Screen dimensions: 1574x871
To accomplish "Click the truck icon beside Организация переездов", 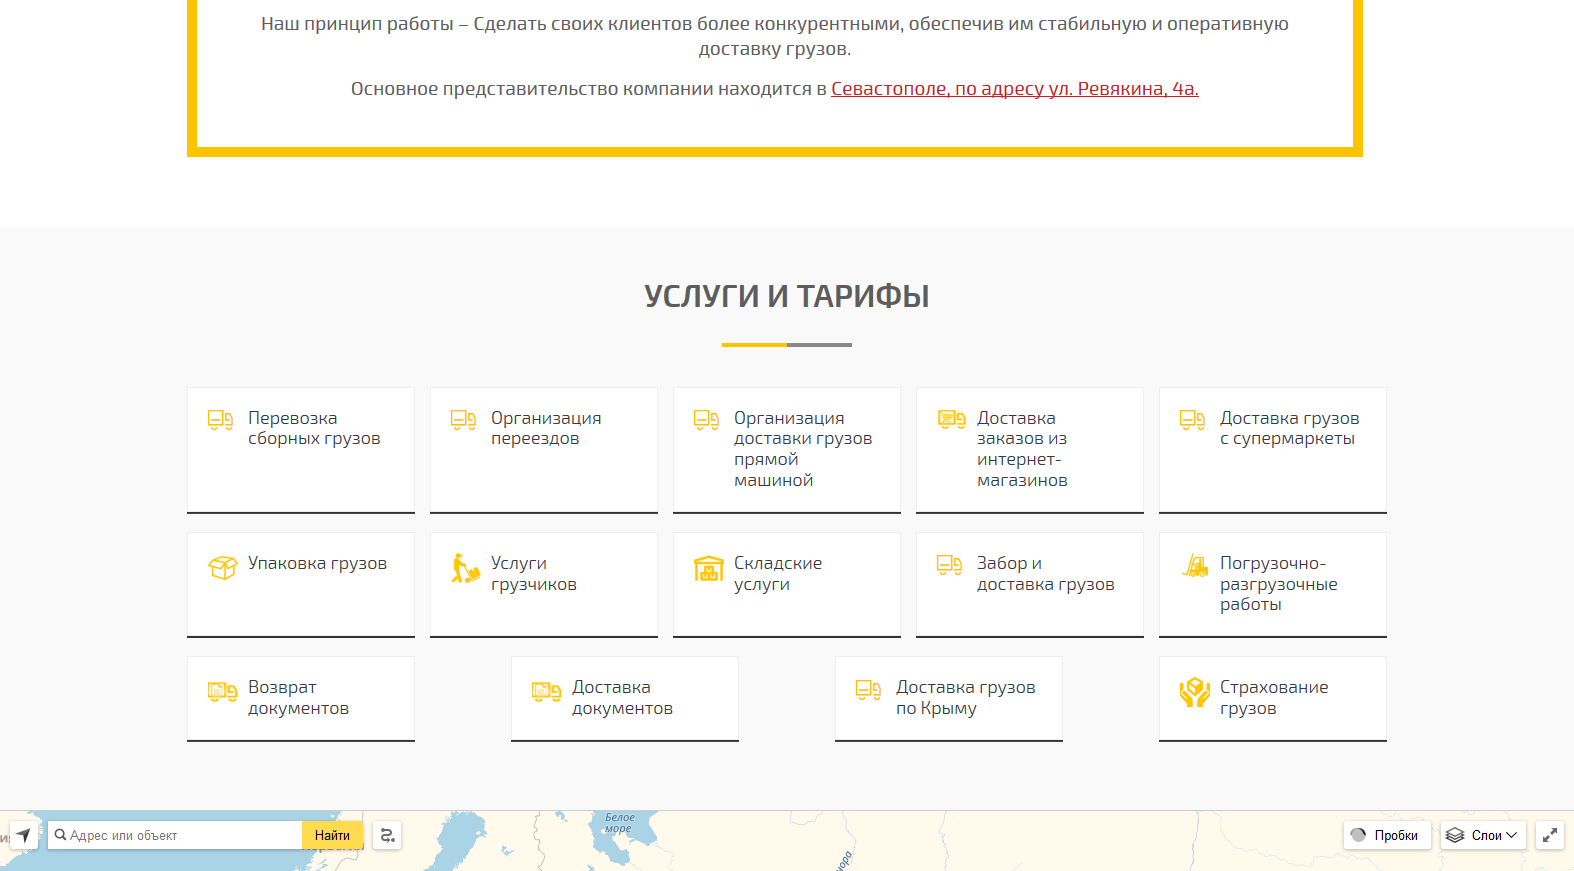I will tap(464, 420).
